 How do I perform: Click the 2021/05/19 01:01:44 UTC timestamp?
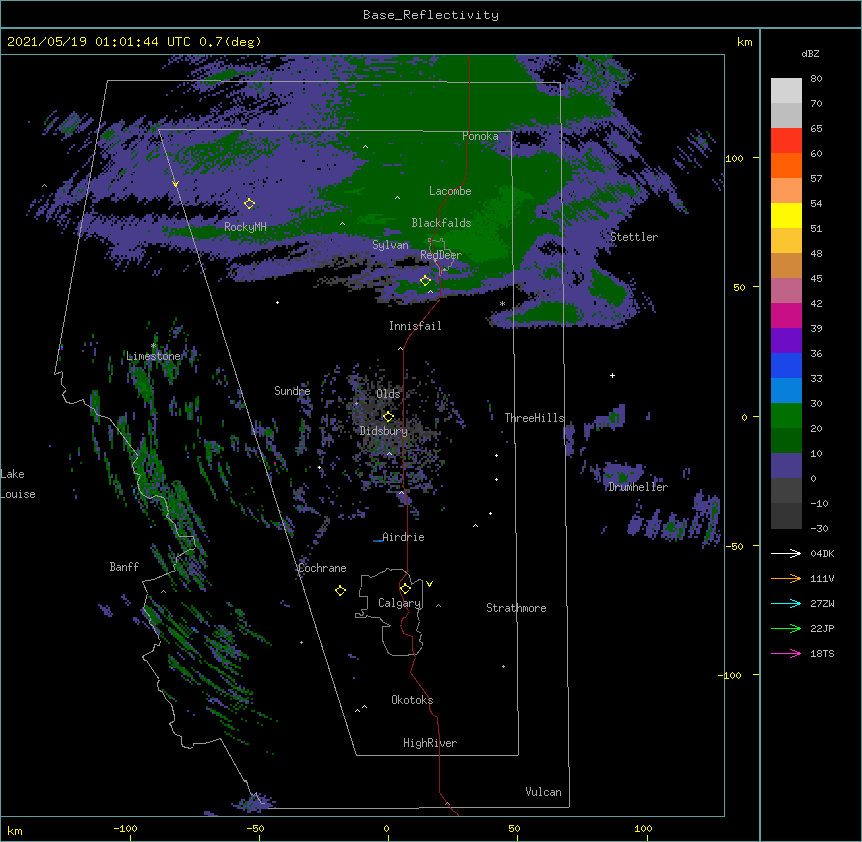tap(98, 42)
